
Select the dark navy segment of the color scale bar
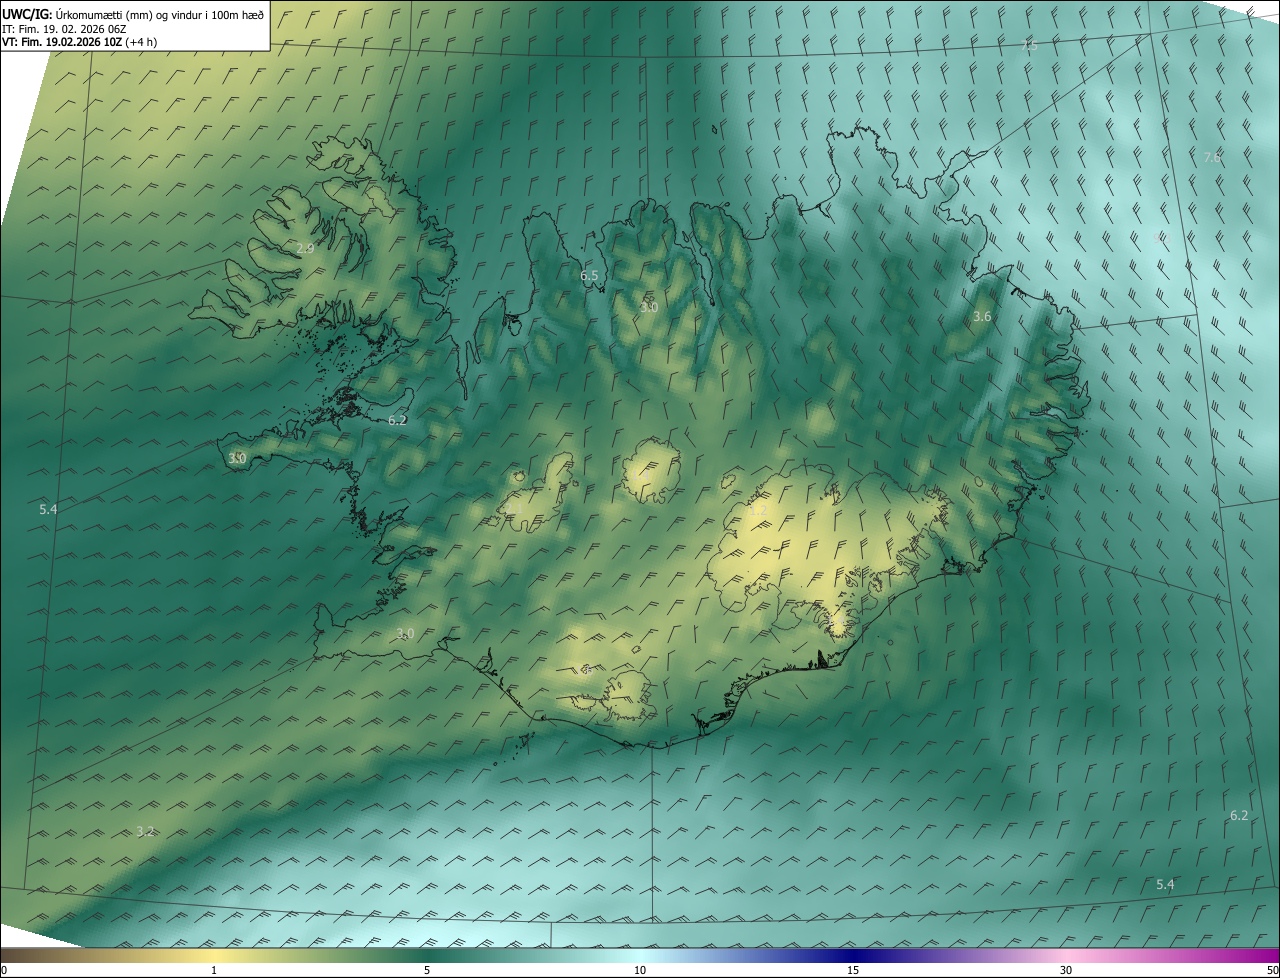point(853,955)
